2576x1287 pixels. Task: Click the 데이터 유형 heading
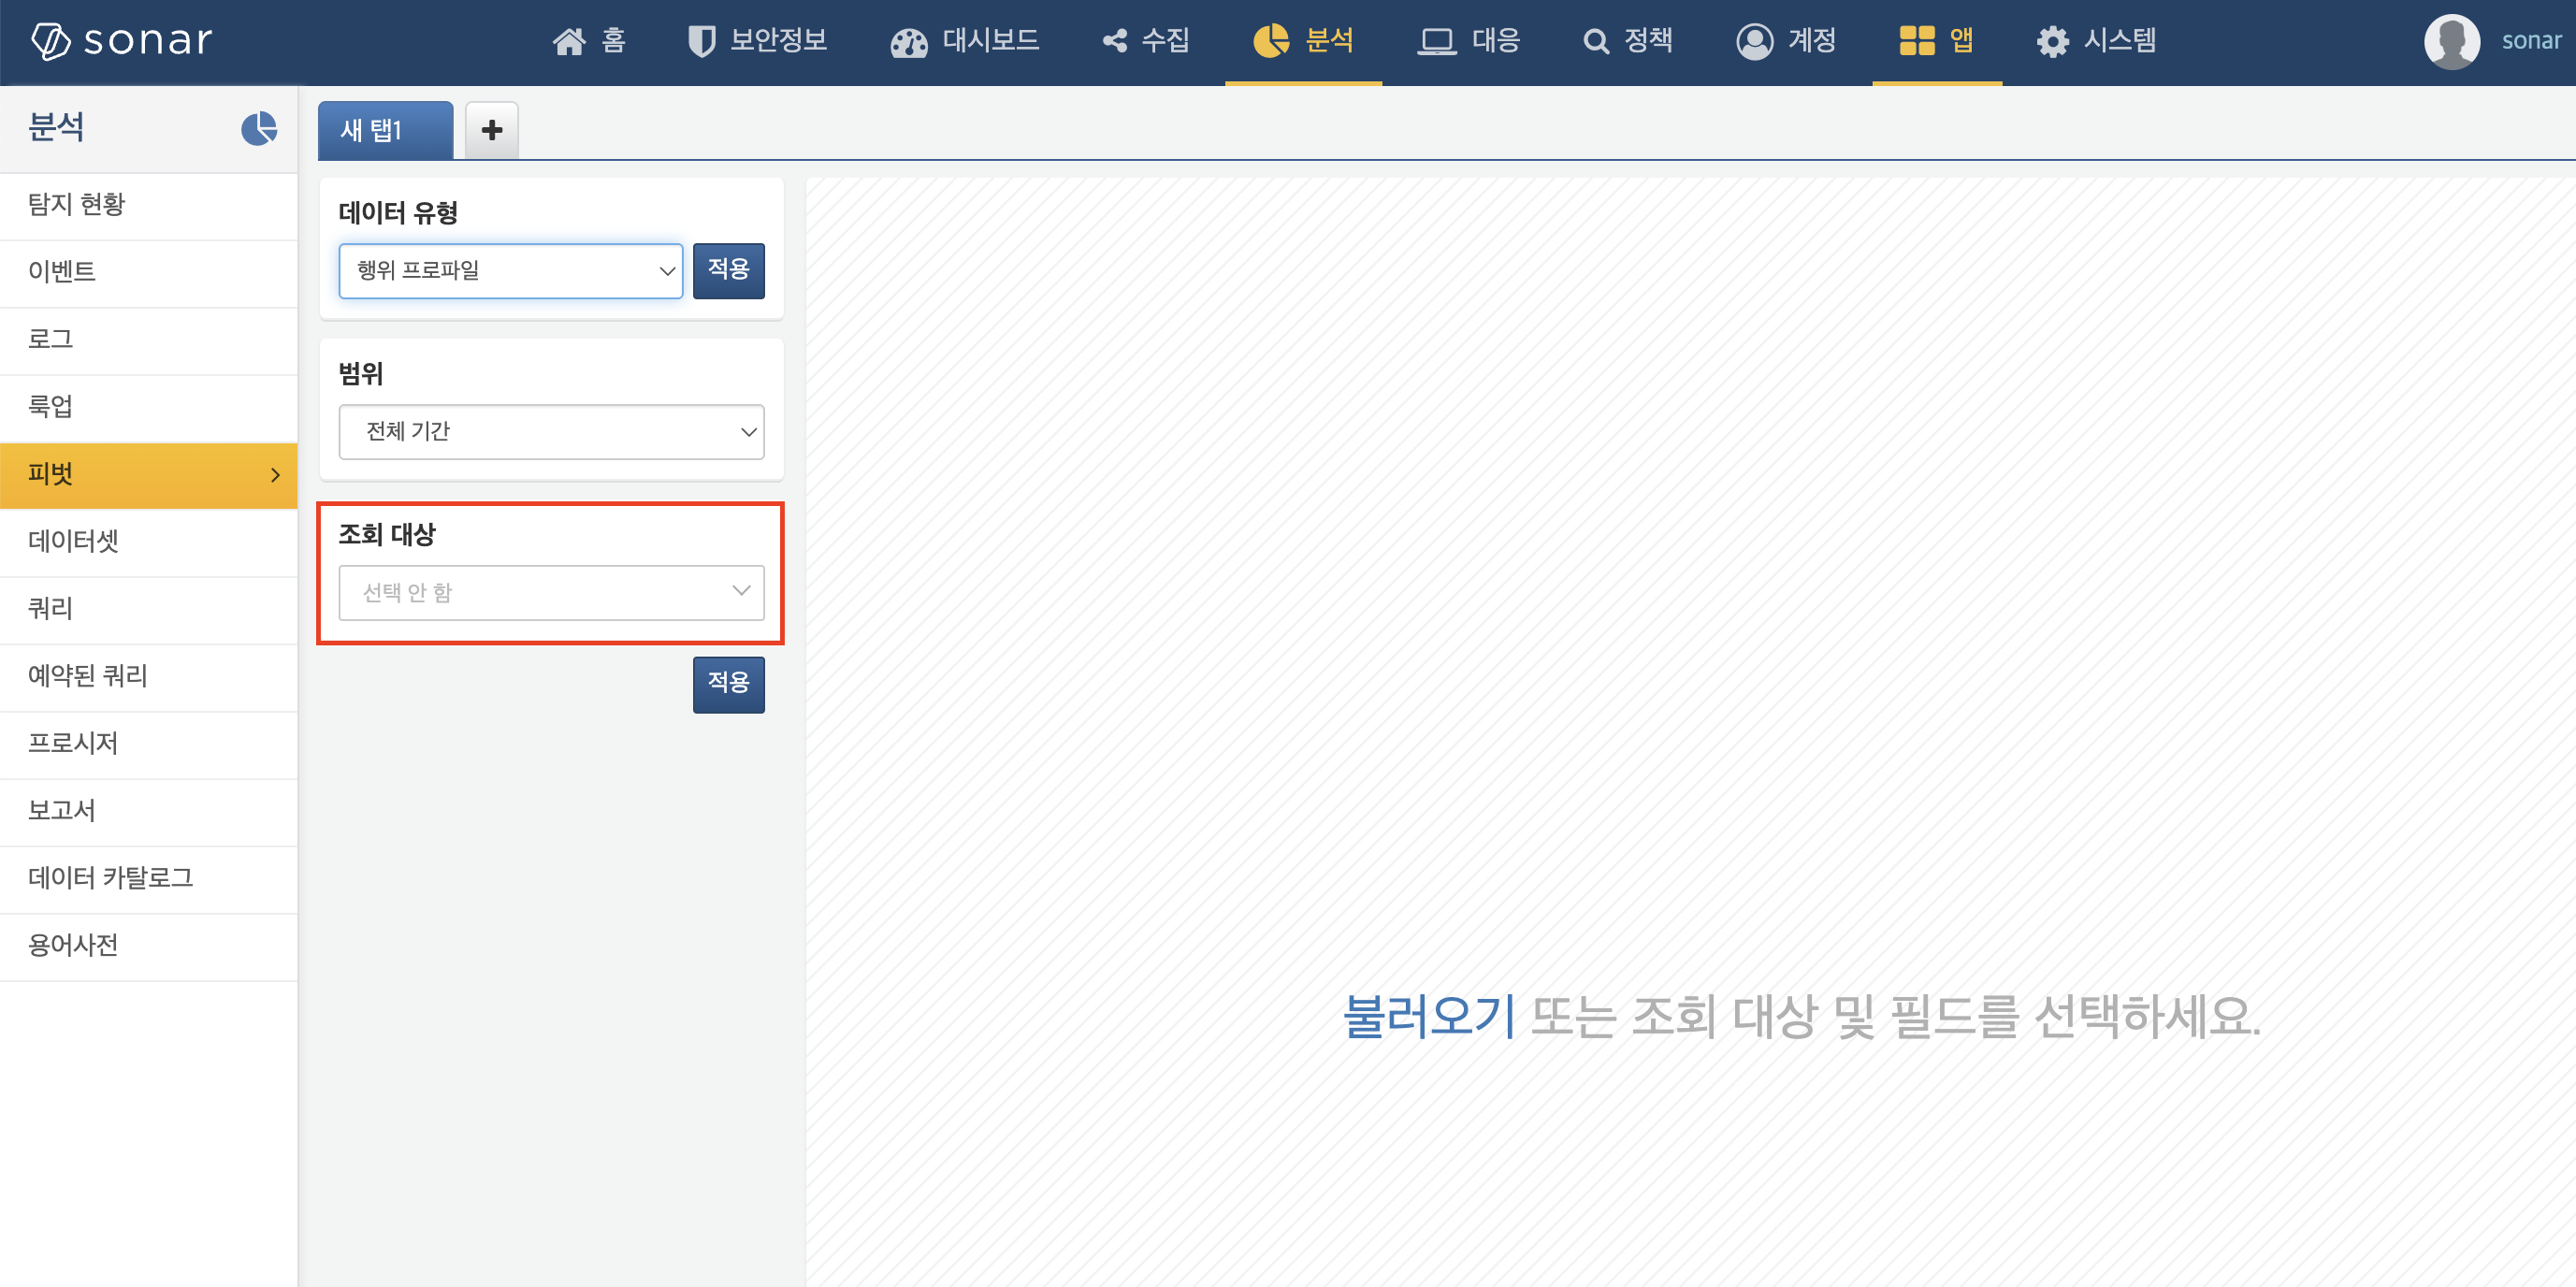398,213
